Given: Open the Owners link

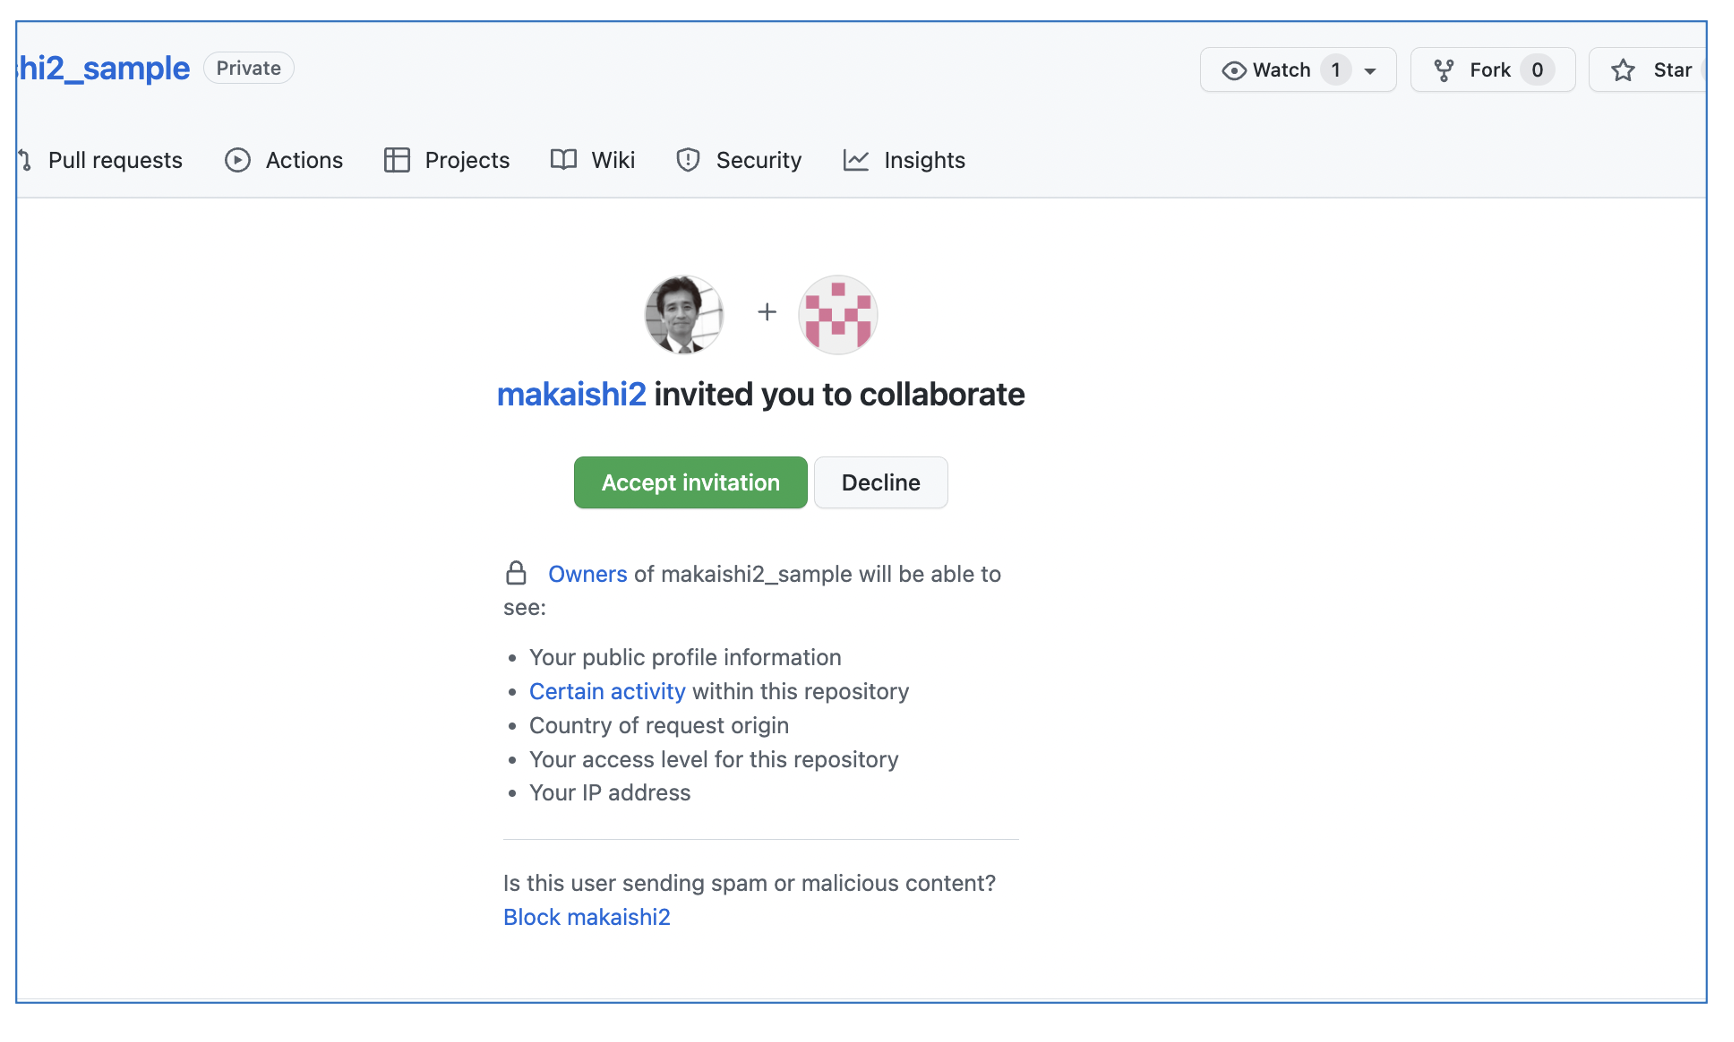Looking at the screenshot, I should 588,574.
